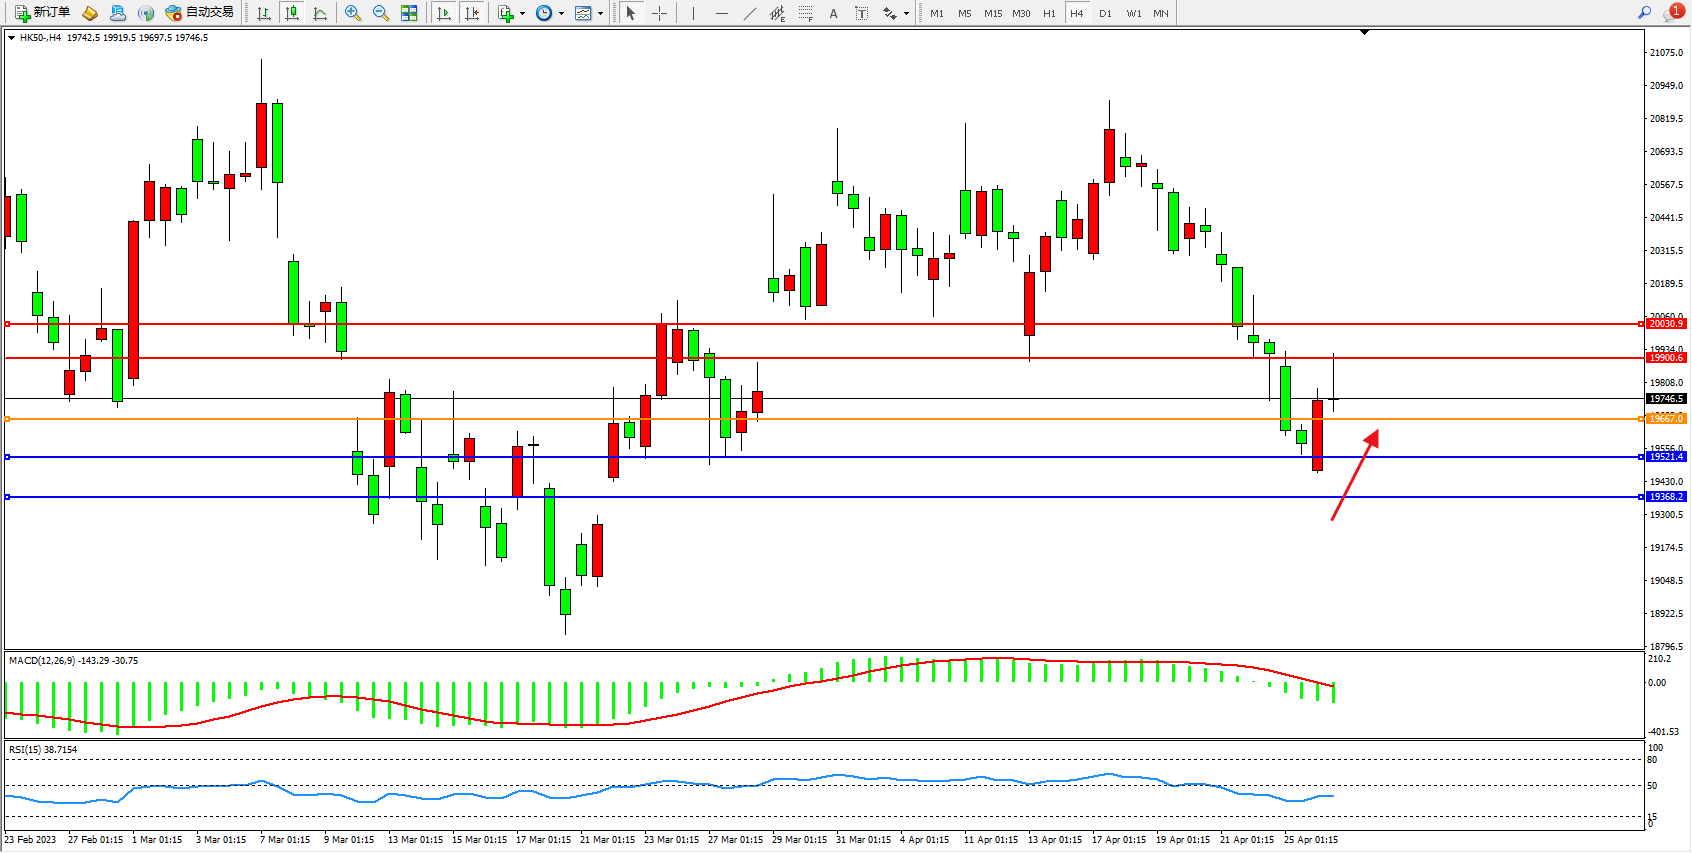
Task: Select the Crosshair tool
Action: click(660, 13)
